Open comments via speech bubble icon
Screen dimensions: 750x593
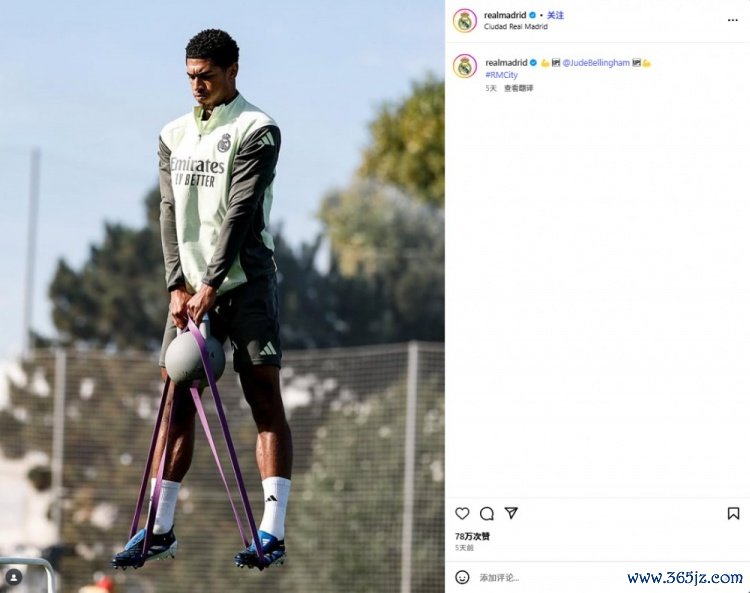[x=486, y=514]
